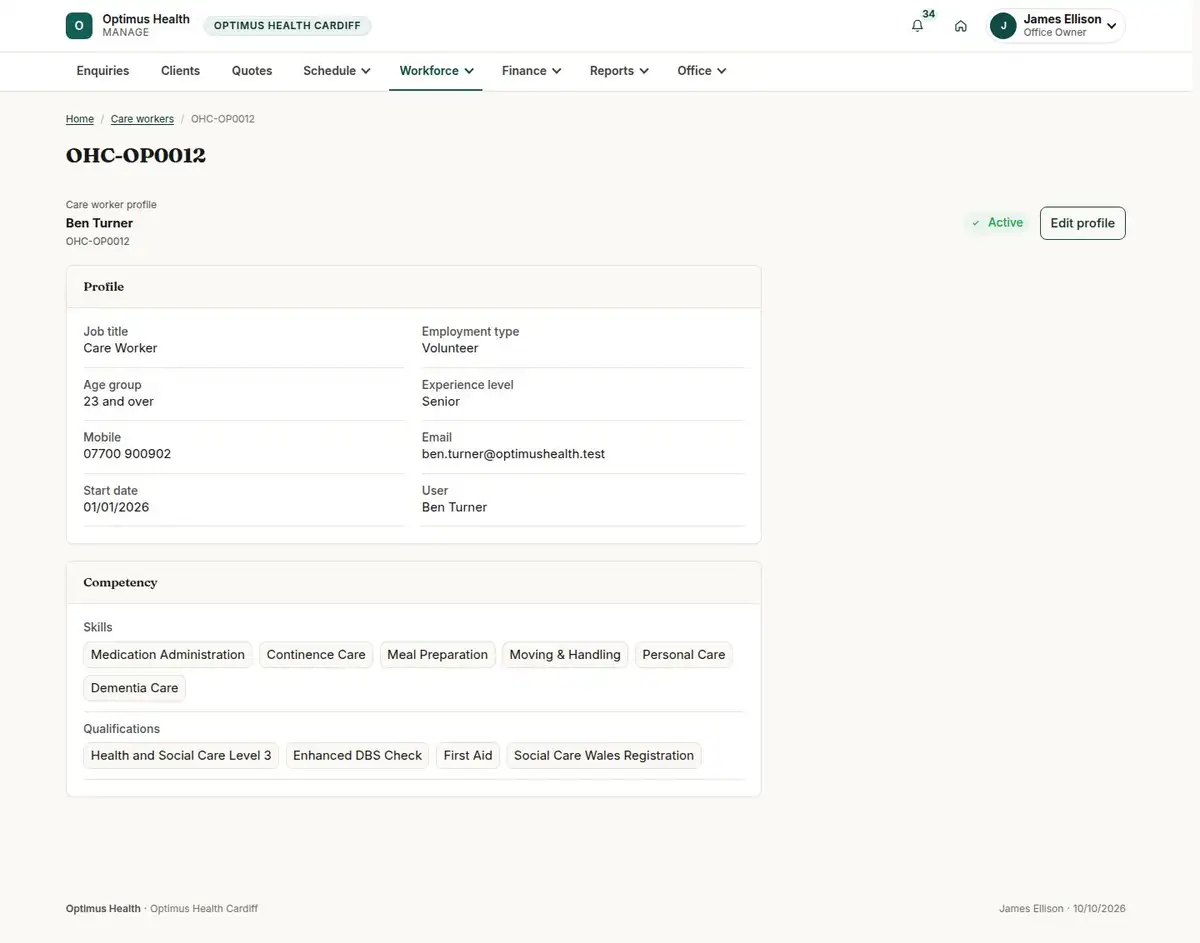This screenshot has height=943, width=1200.
Task: Follow the Home breadcrumb link
Action: 80,119
